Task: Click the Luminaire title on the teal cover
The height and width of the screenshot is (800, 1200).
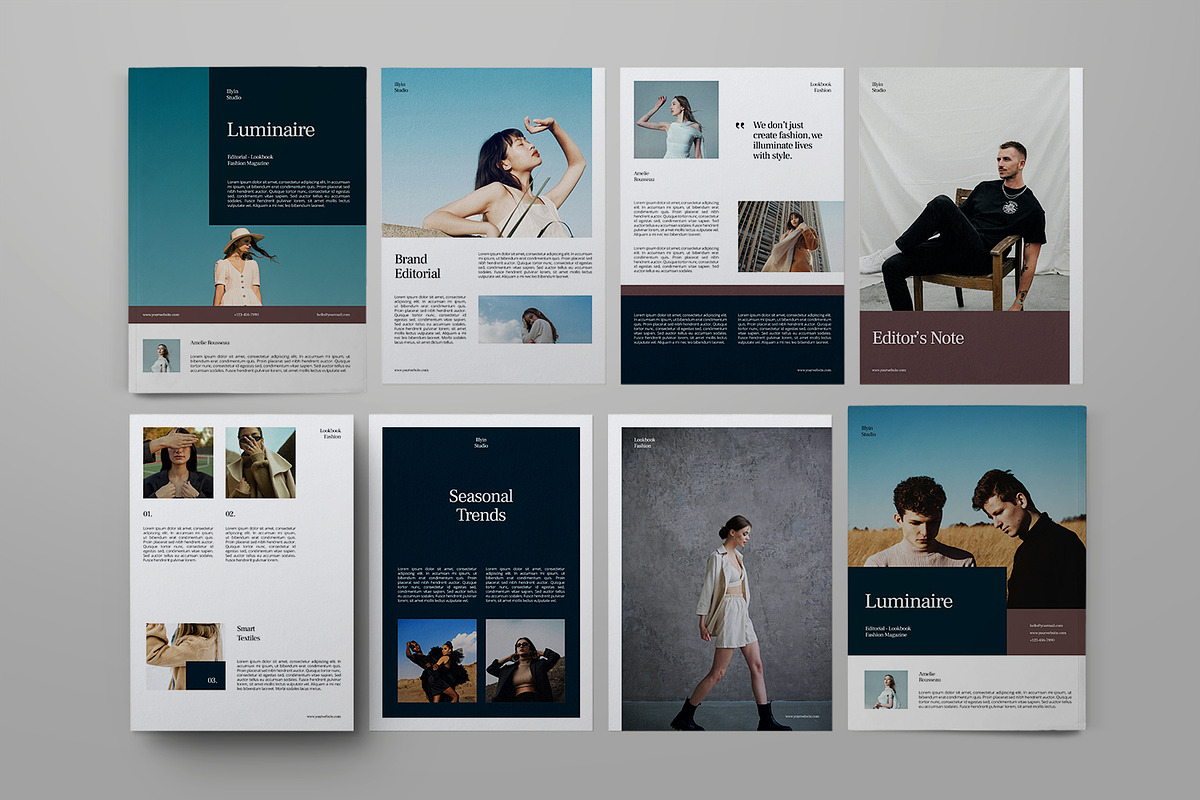Action: [270, 129]
